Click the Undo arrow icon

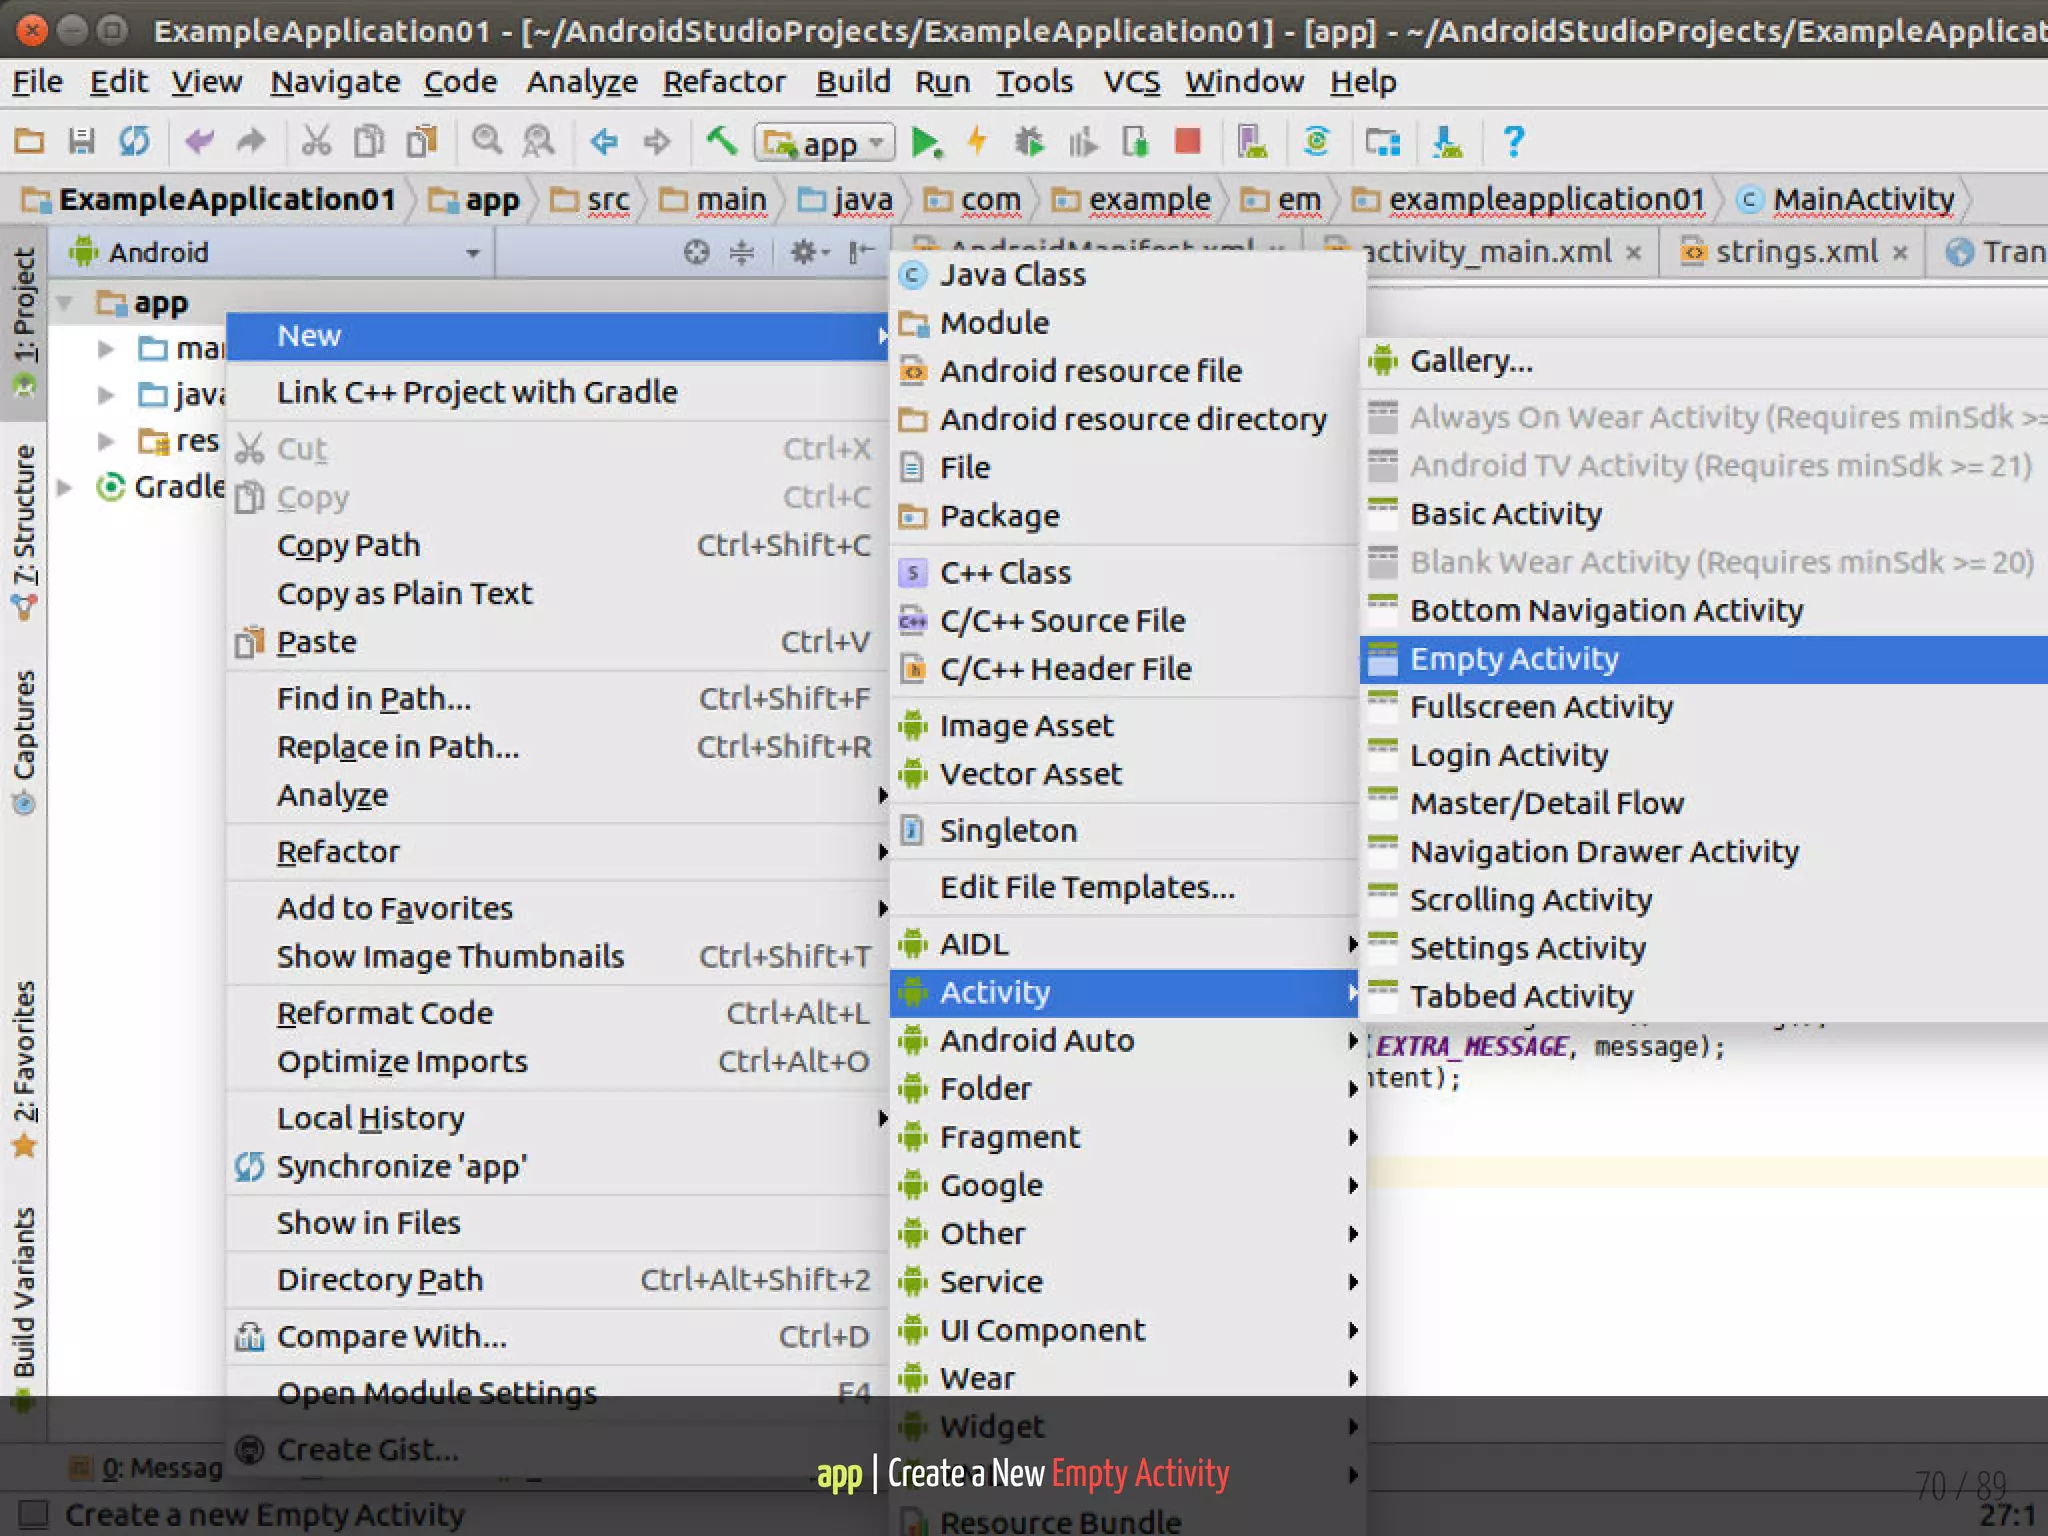click(x=199, y=142)
